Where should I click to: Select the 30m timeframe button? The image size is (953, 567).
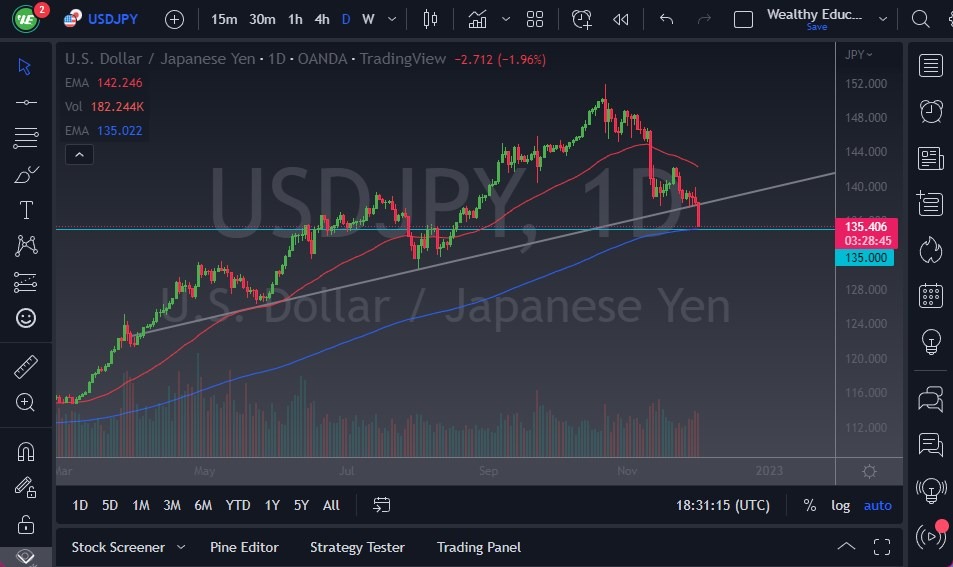click(262, 19)
